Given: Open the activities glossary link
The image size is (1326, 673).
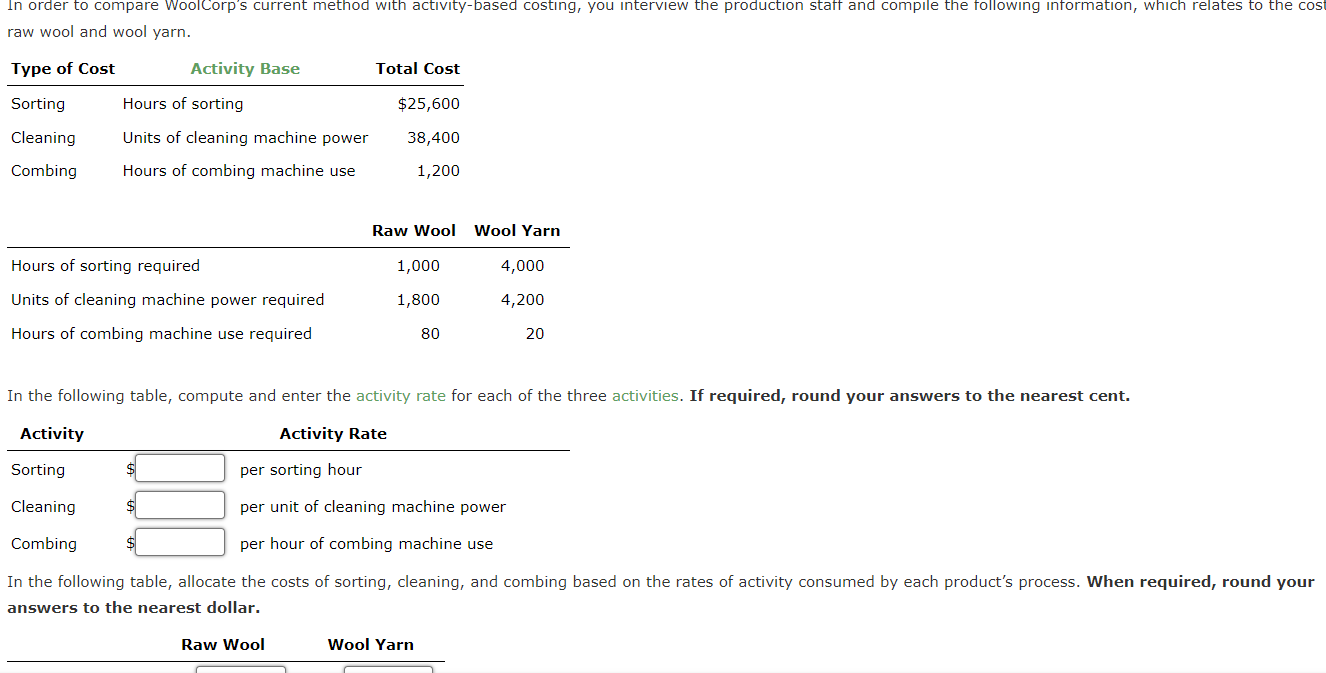Looking at the screenshot, I should click(x=644, y=395).
